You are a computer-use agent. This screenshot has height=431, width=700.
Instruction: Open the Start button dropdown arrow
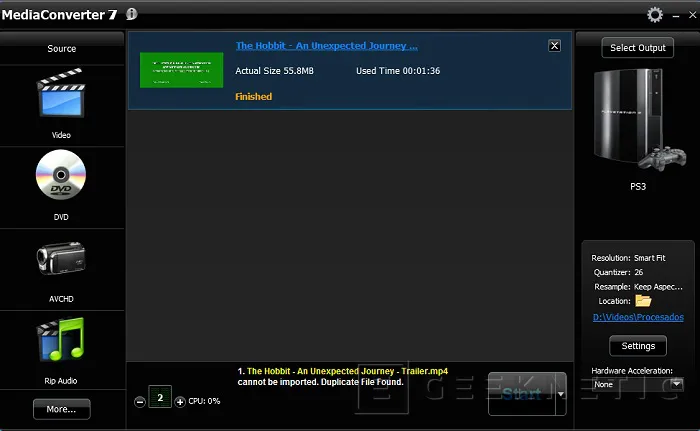[x=561, y=394]
